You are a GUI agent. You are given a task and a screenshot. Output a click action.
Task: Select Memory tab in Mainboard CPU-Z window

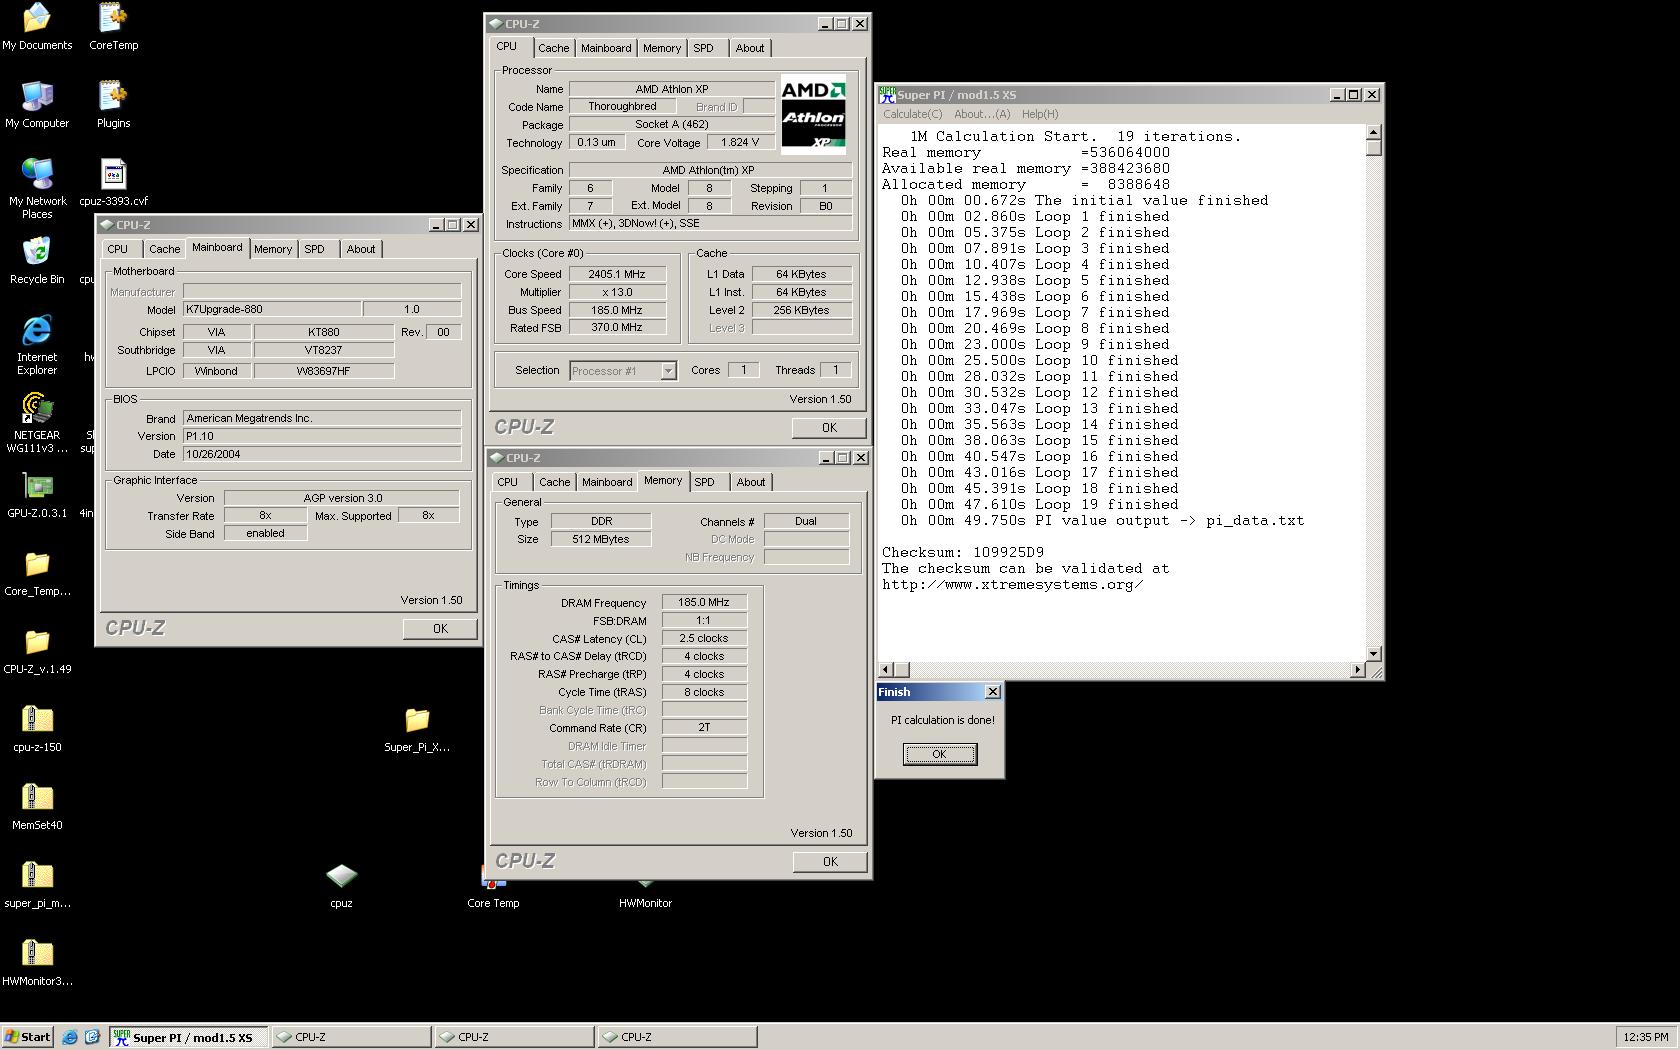pos(273,249)
